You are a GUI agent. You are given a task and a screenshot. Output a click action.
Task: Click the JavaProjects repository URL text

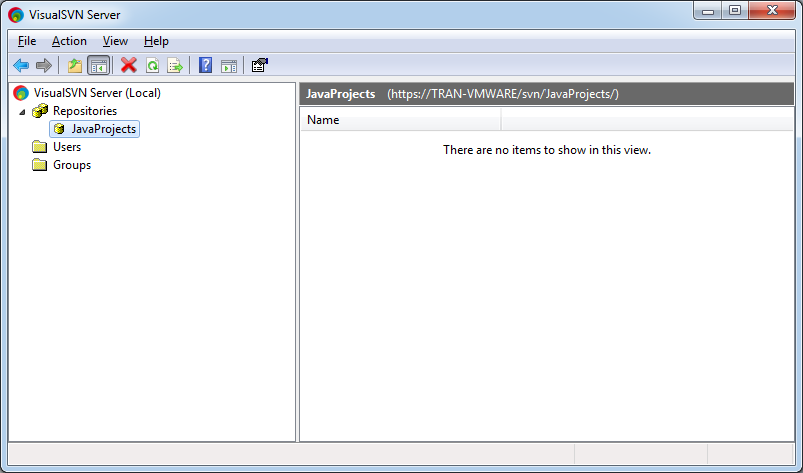pyautogui.click(x=503, y=94)
